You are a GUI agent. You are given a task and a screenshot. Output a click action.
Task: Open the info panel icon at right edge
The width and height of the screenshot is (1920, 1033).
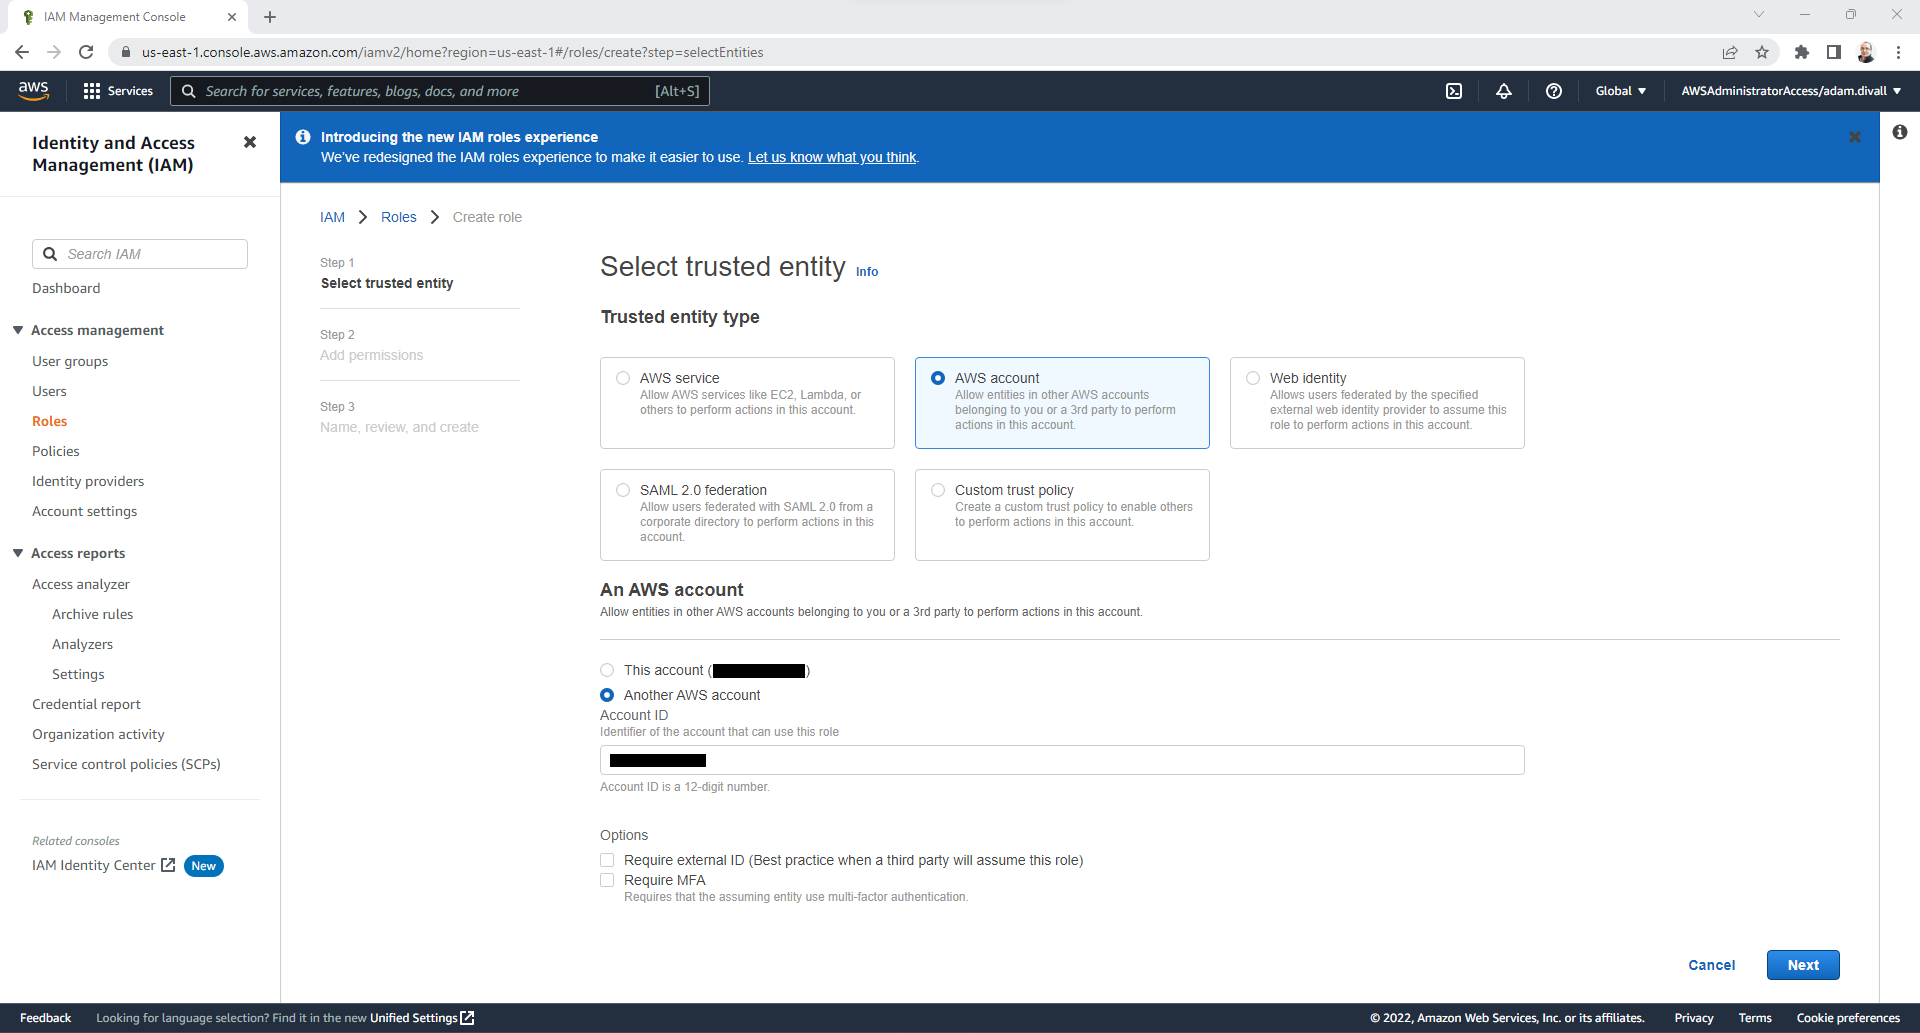(x=1900, y=132)
